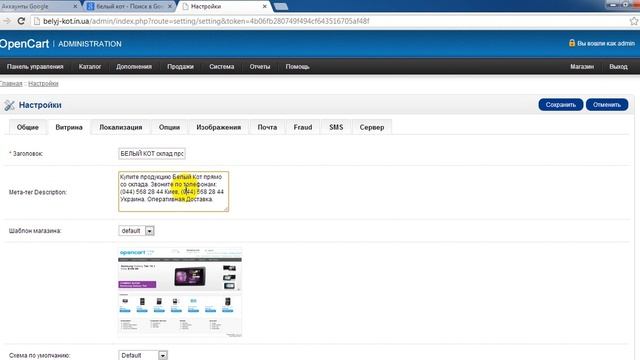Click the lock icon next to admin login

pos(572,43)
